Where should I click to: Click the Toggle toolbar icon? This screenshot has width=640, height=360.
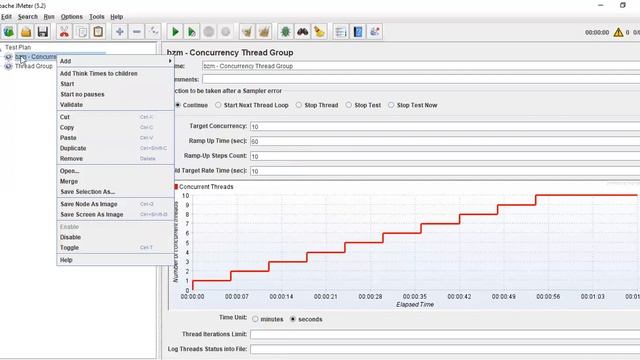point(154,31)
